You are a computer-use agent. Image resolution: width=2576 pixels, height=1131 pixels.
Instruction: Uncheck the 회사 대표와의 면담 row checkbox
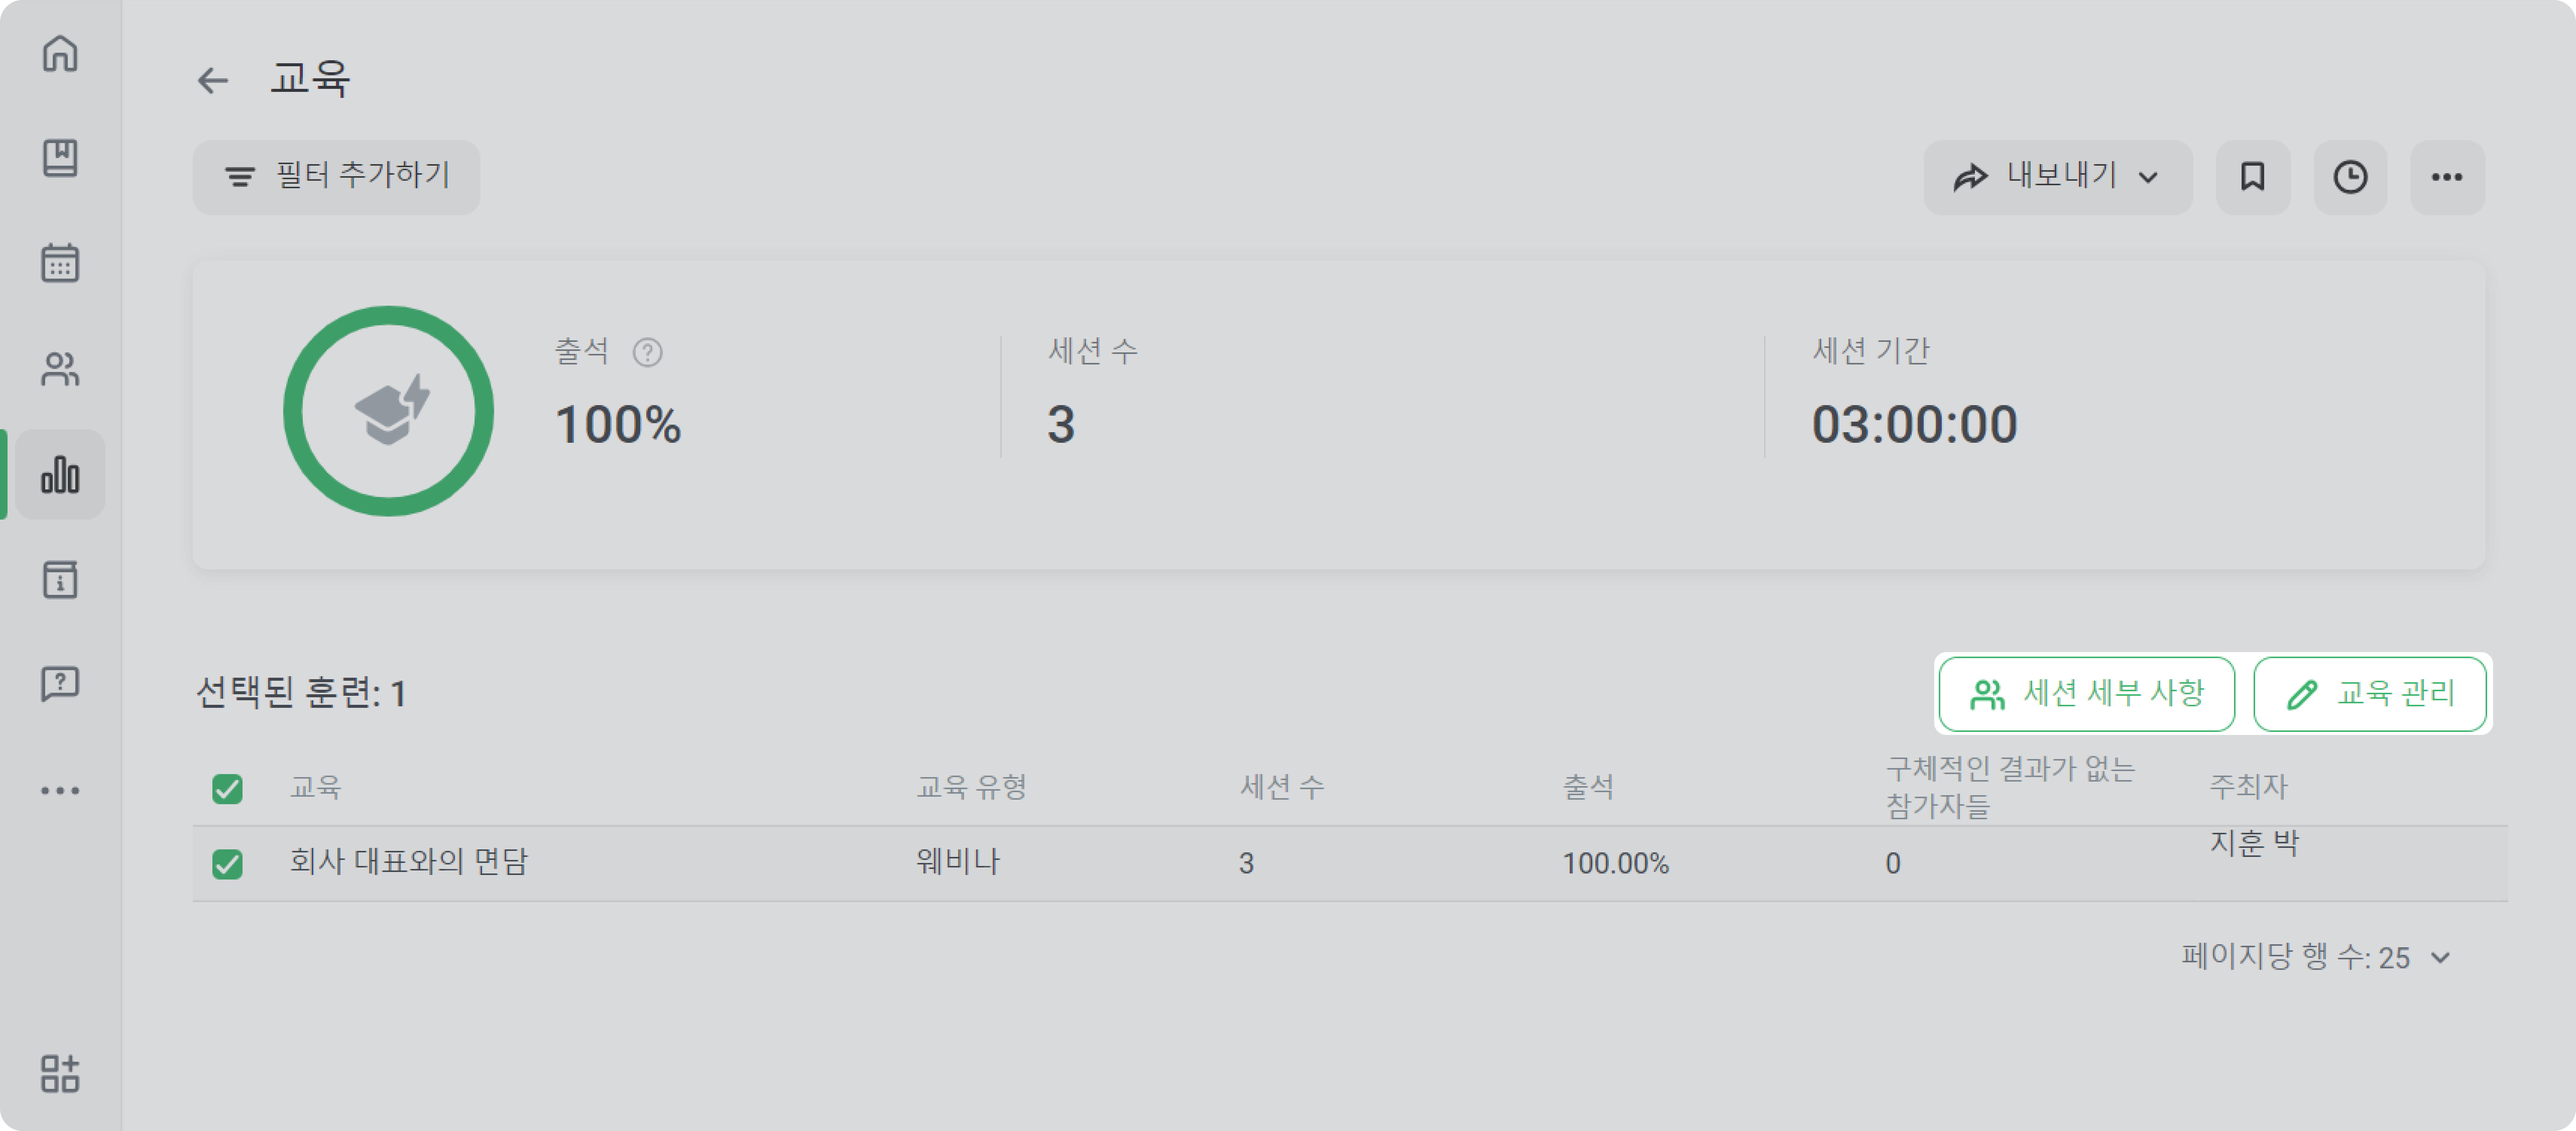pyautogui.click(x=227, y=863)
